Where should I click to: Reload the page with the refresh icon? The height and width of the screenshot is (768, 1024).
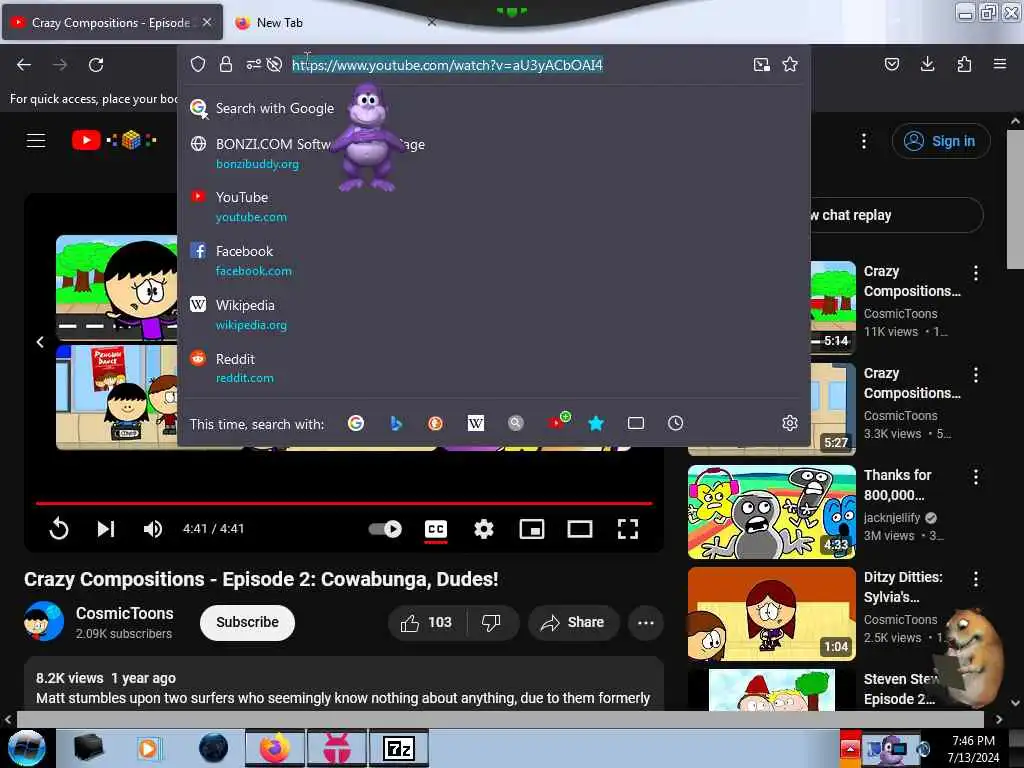[x=96, y=65]
